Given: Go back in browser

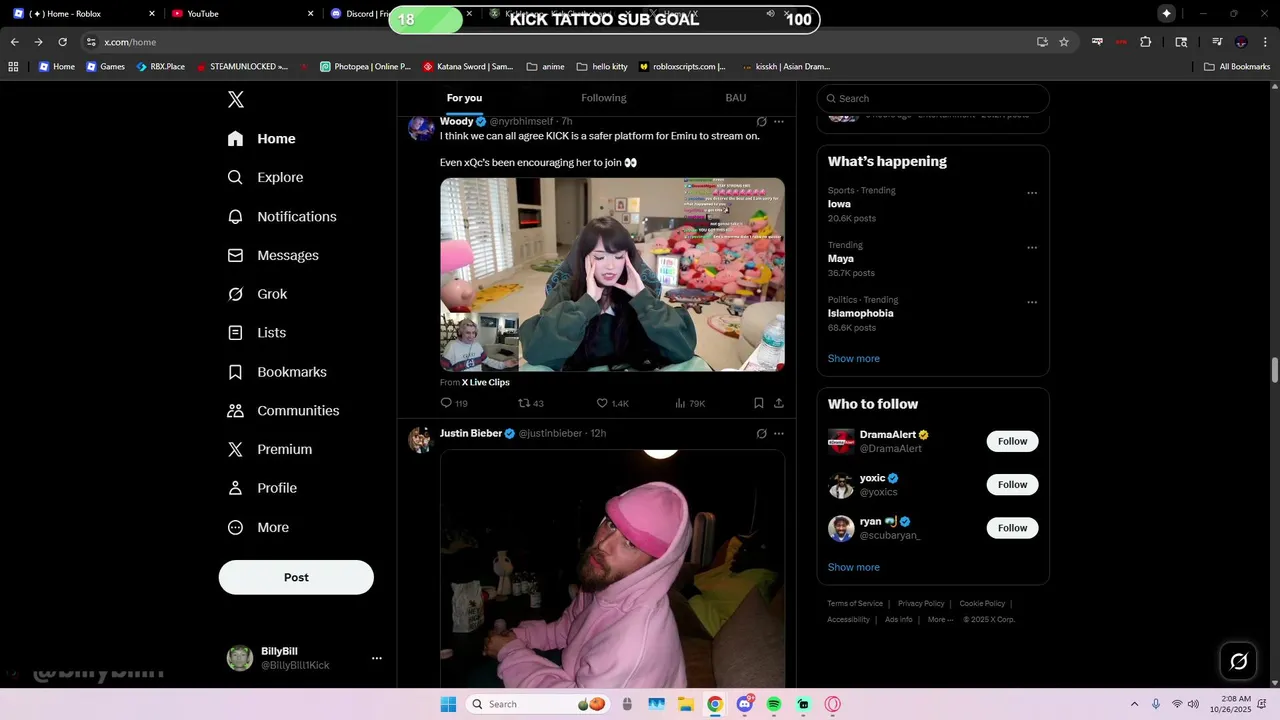Looking at the screenshot, I should click(x=14, y=42).
